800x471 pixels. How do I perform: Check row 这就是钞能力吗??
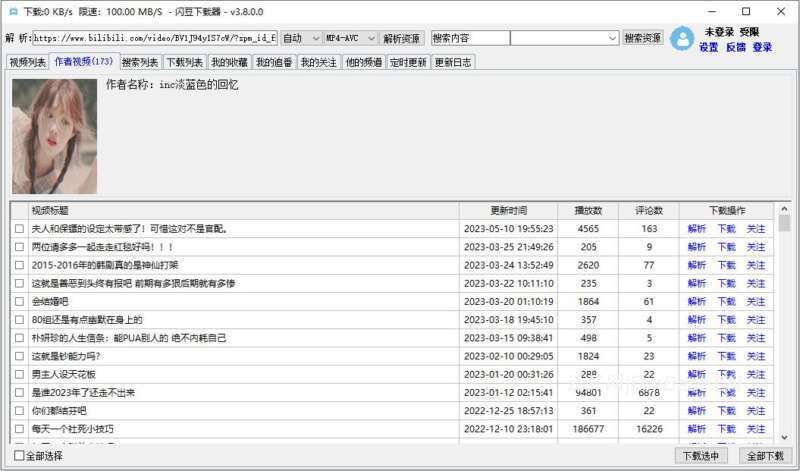tap(19, 356)
